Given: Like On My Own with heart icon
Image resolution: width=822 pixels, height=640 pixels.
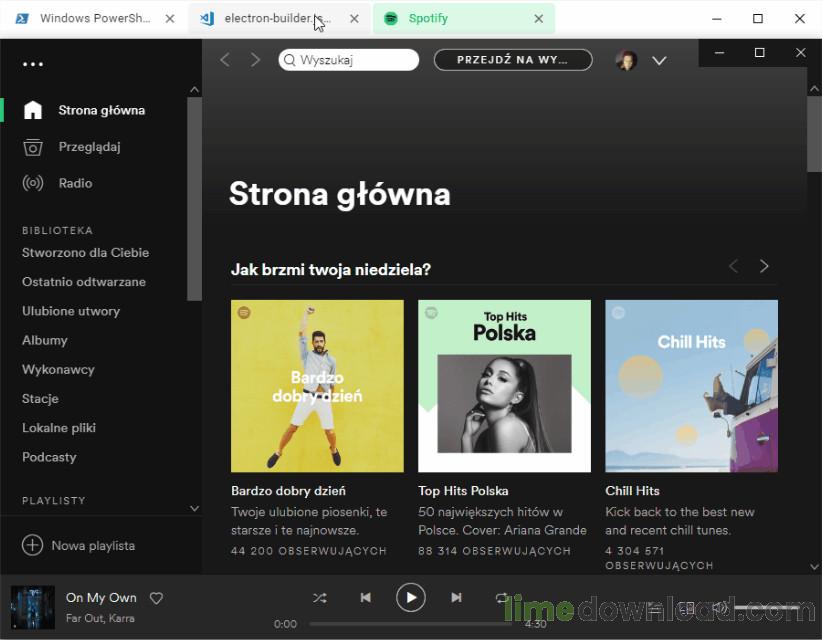Looking at the screenshot, I should 156,598.
